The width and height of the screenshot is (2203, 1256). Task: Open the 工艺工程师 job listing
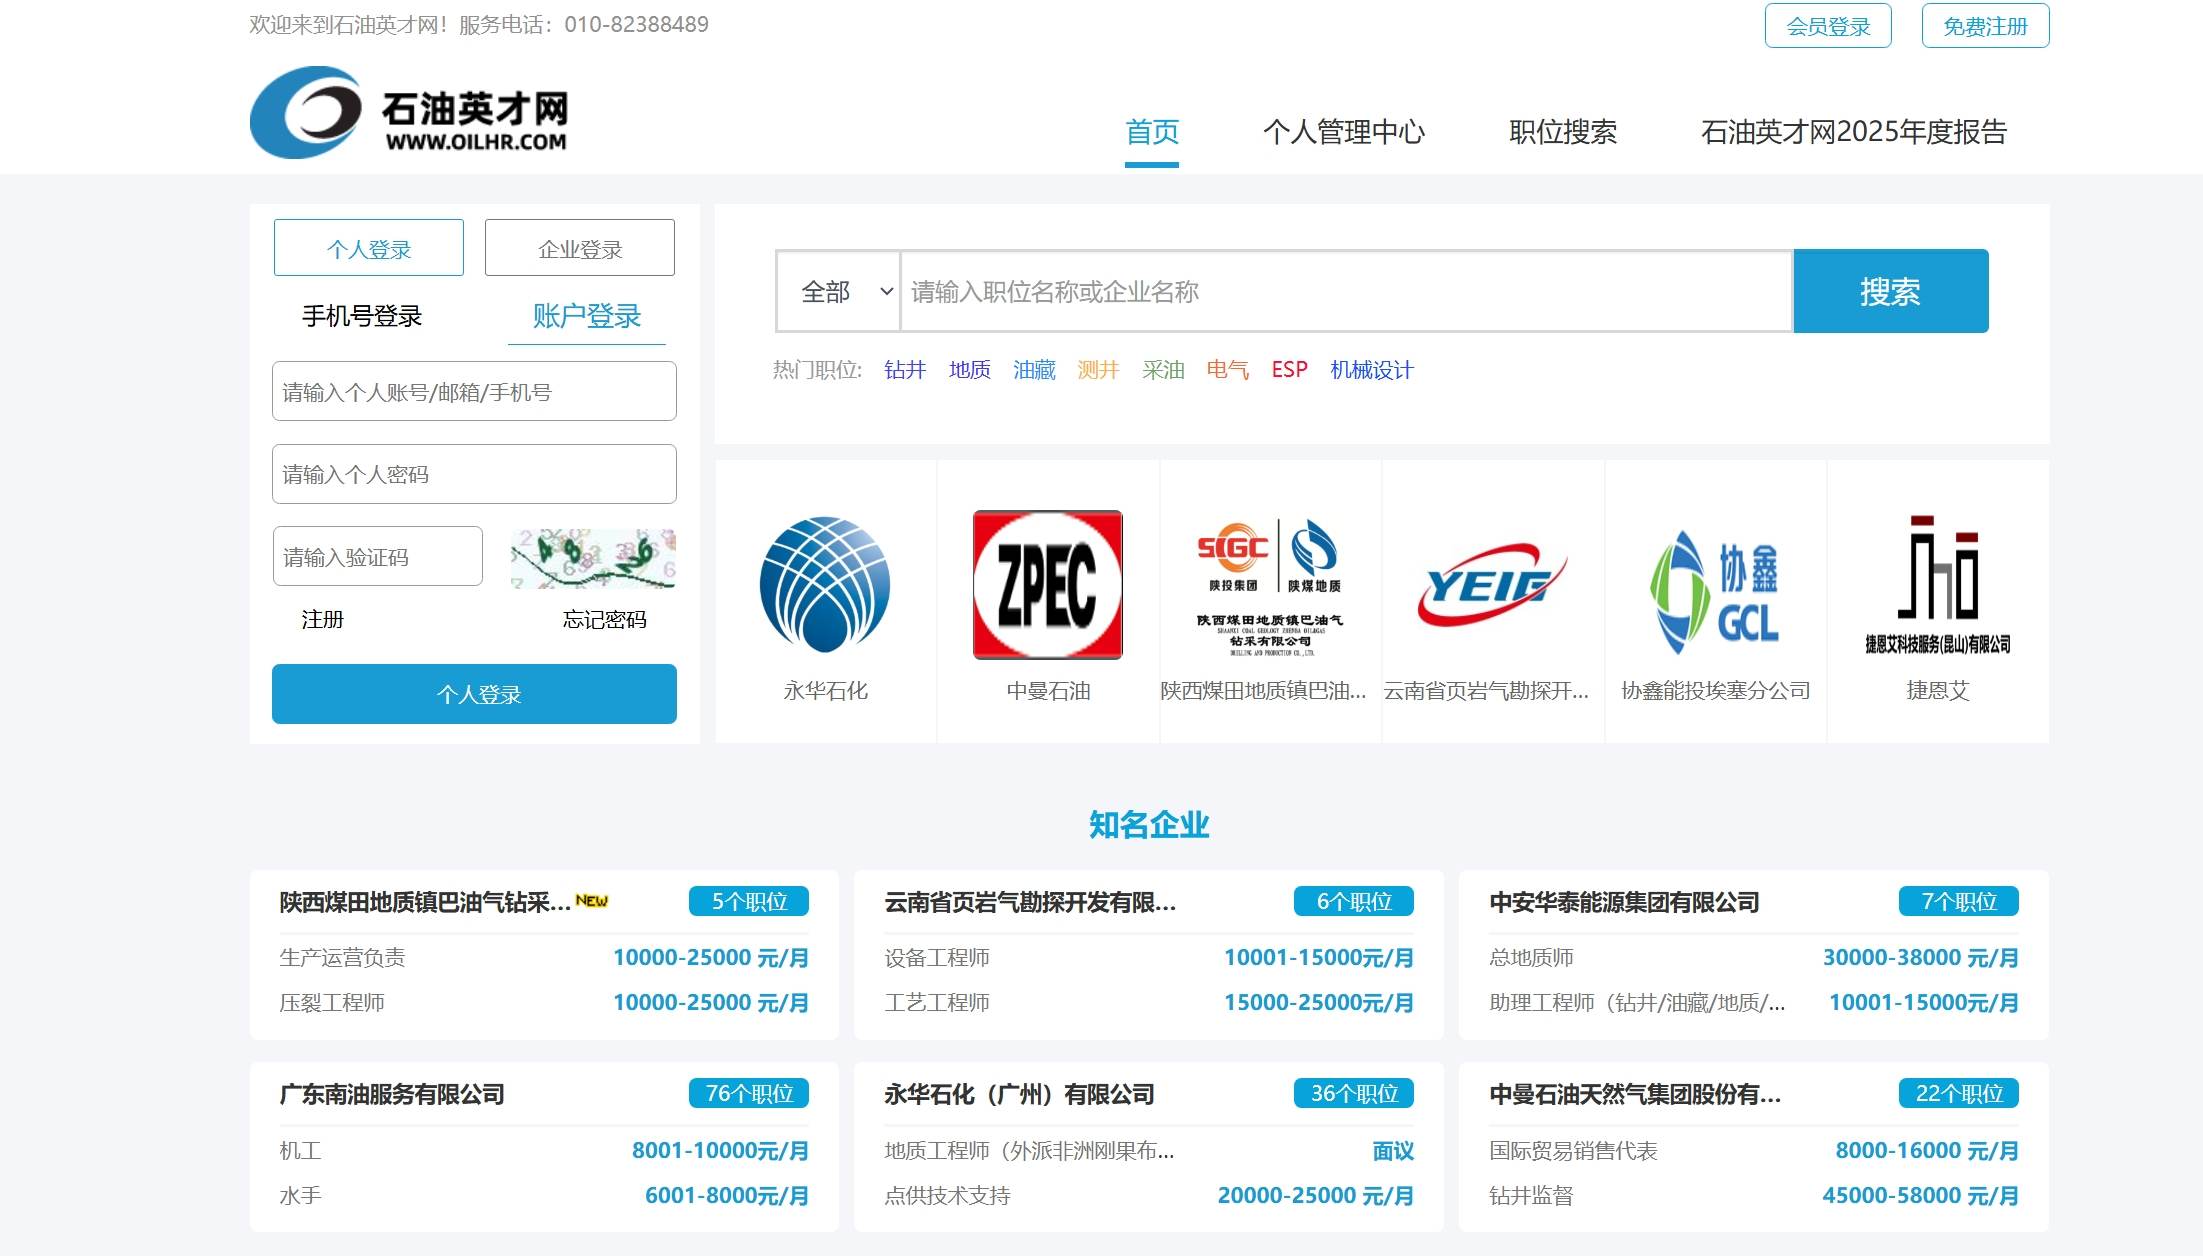coord(937,1002)
